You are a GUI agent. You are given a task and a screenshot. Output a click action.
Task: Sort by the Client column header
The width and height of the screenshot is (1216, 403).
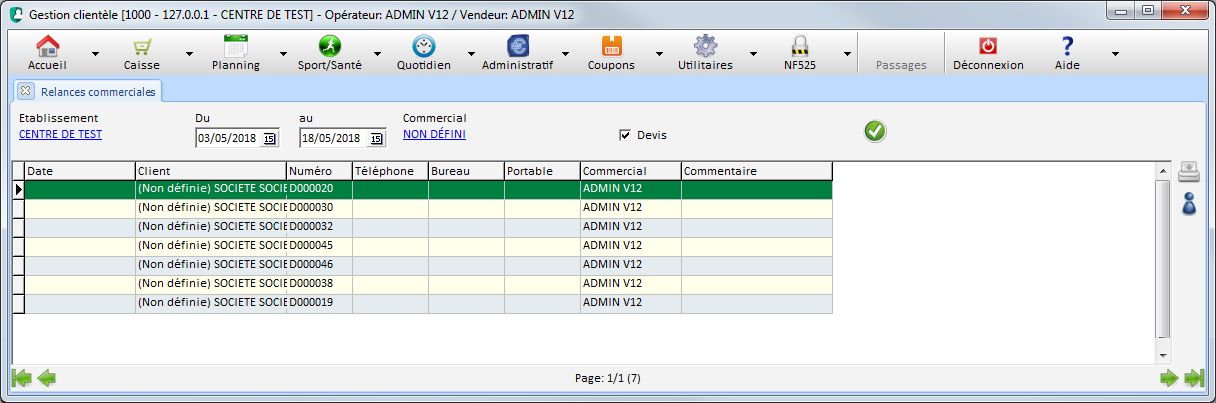click(211, 171)
